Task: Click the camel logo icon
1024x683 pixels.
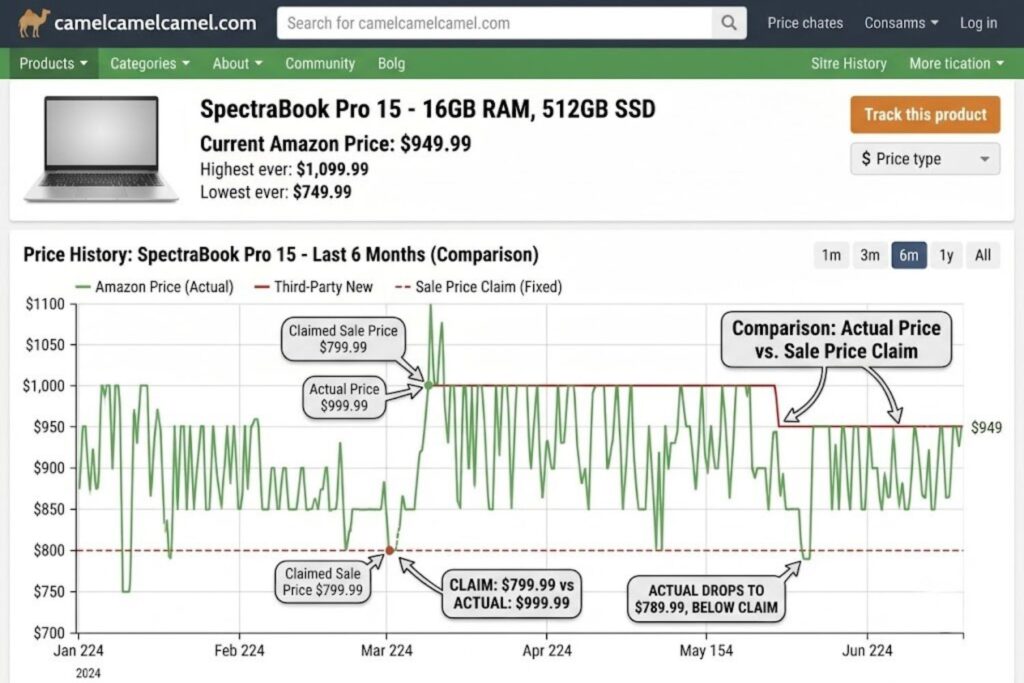Action: [x=33, y=23]
